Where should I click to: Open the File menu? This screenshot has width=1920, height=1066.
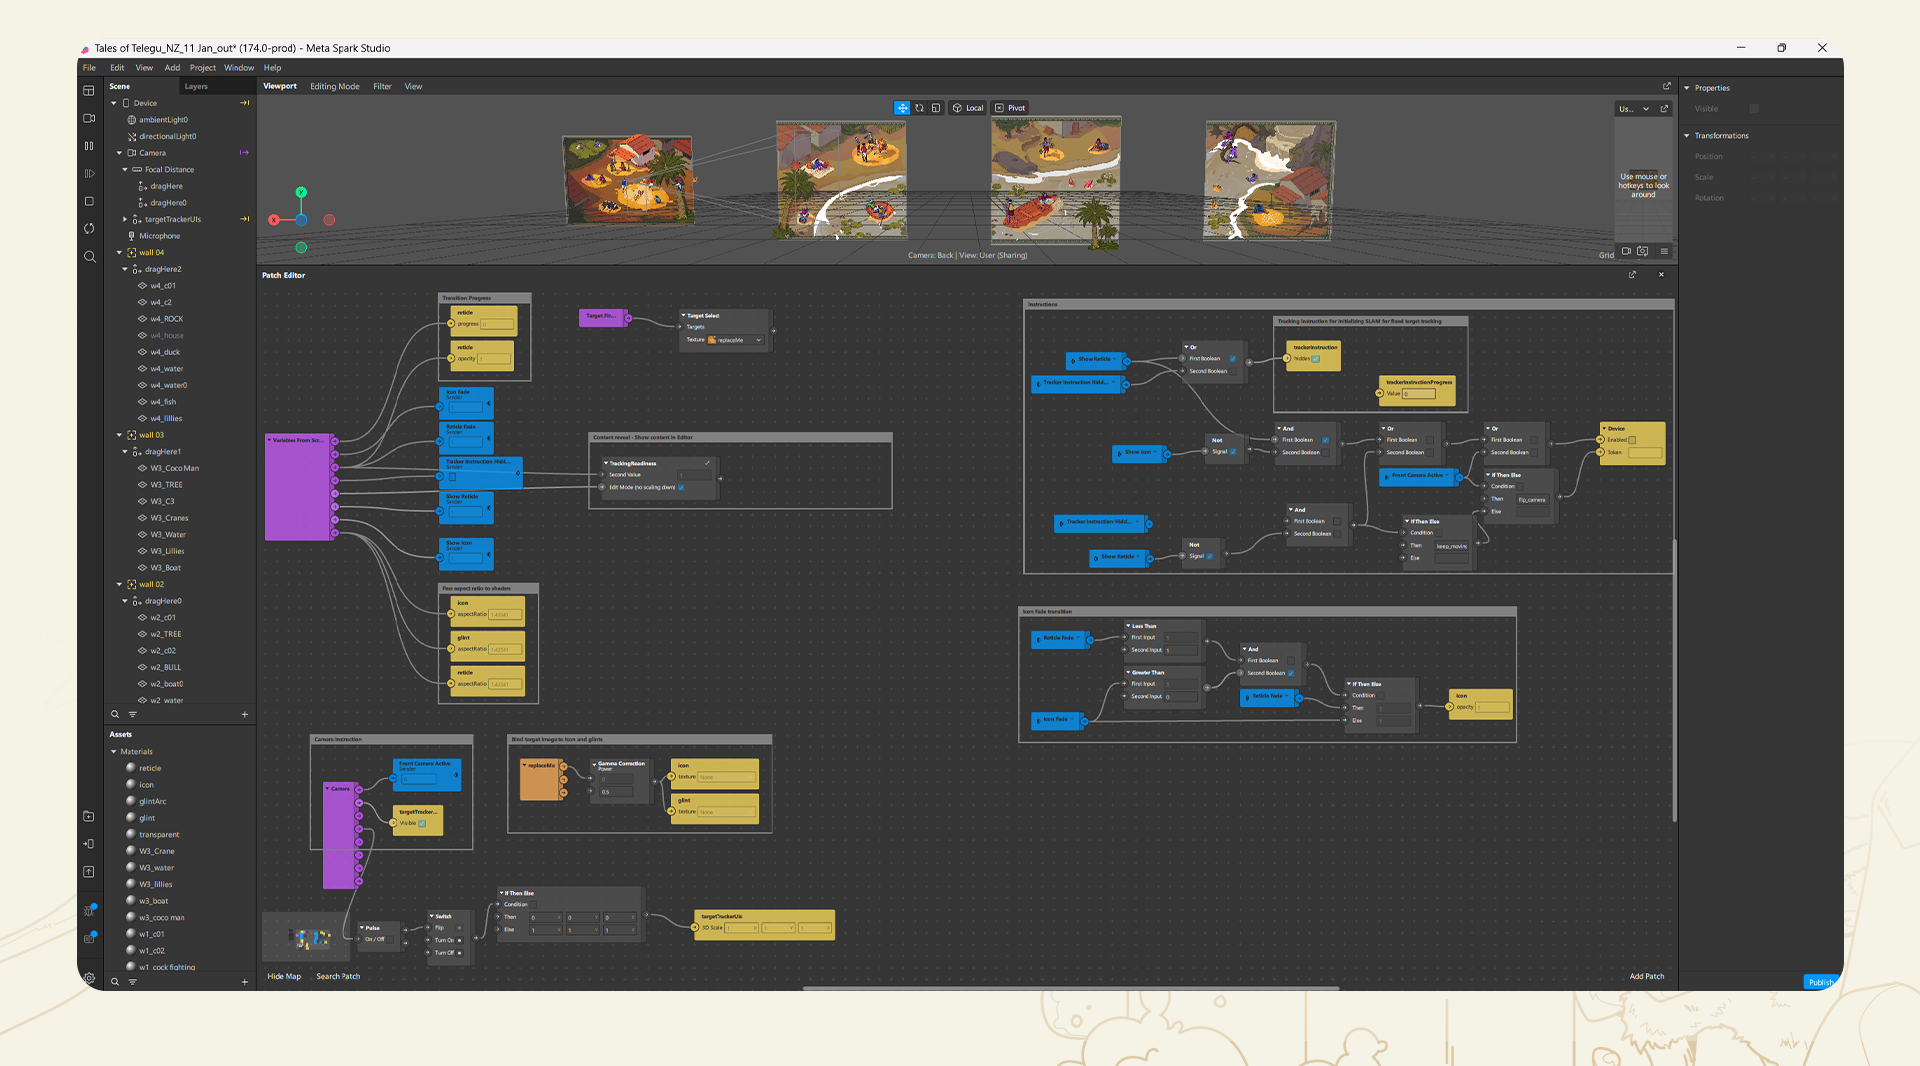tap(89, 68)
